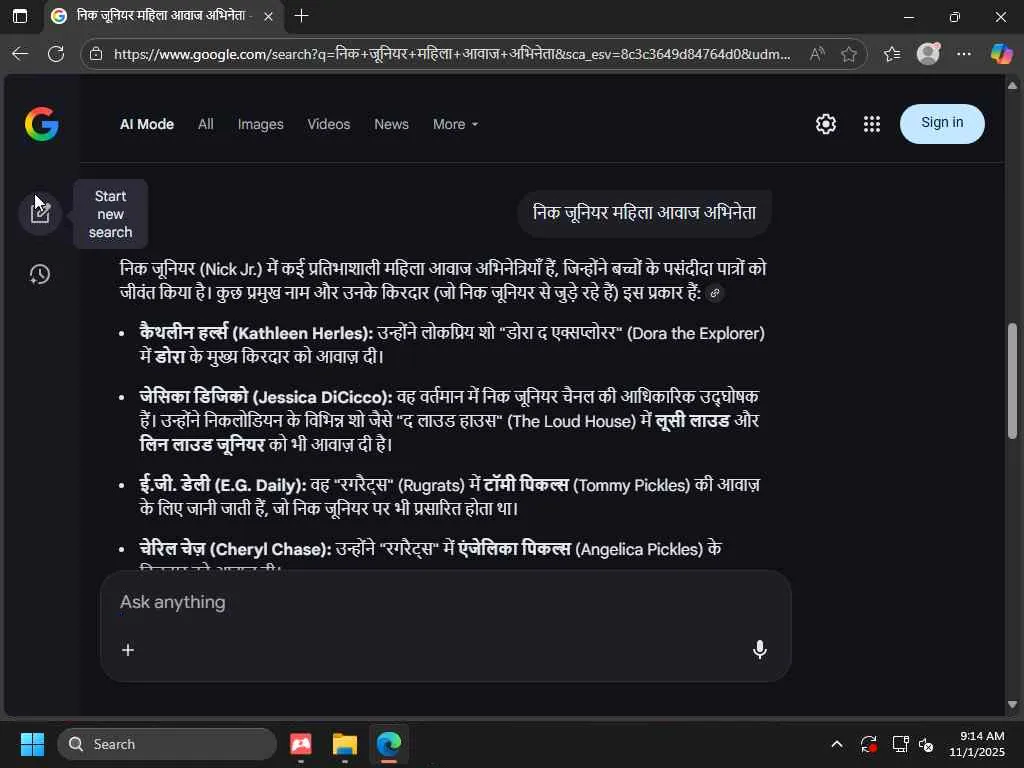Click the muted volume tray icon

point(926,744)
